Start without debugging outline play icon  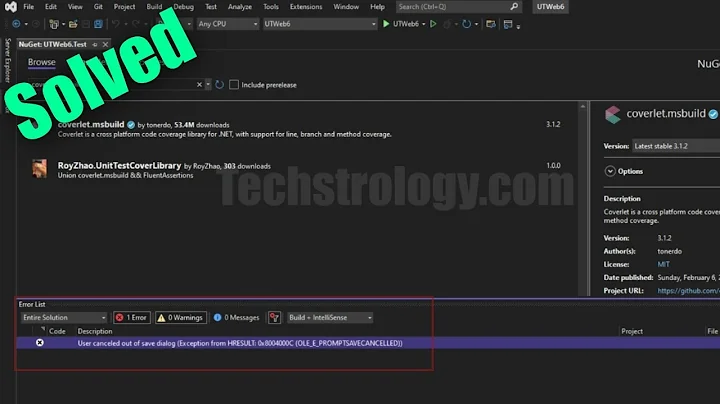click(433, 24)
